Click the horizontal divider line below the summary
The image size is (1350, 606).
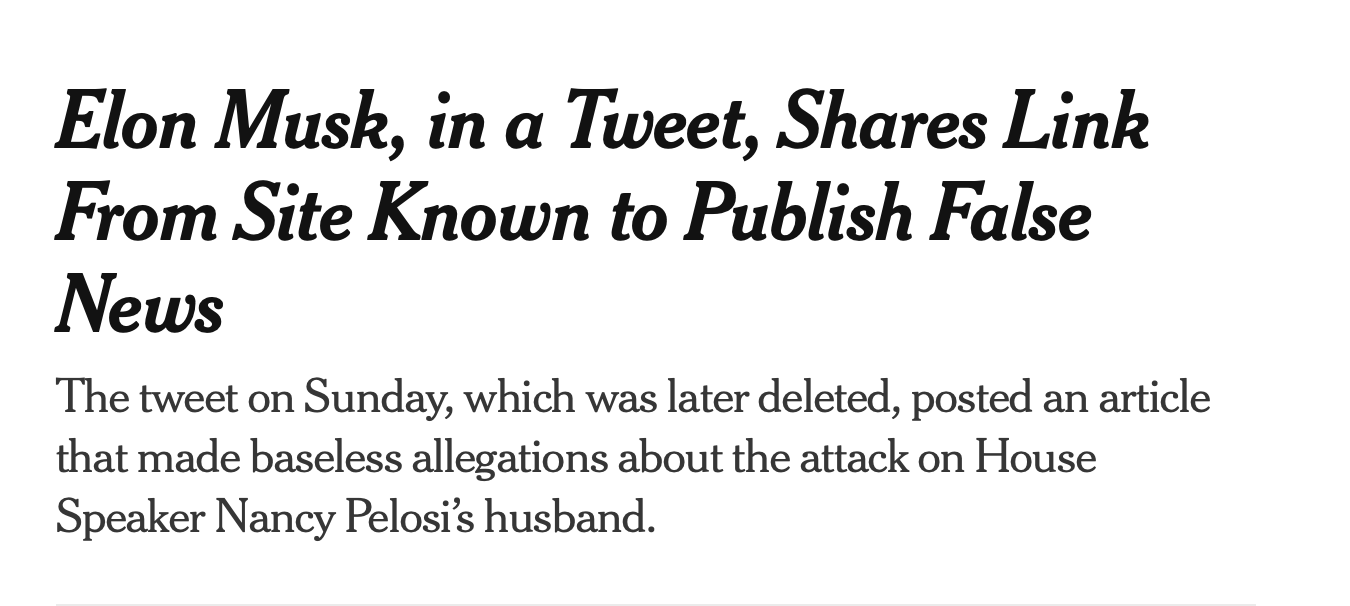tap(655, 604)
